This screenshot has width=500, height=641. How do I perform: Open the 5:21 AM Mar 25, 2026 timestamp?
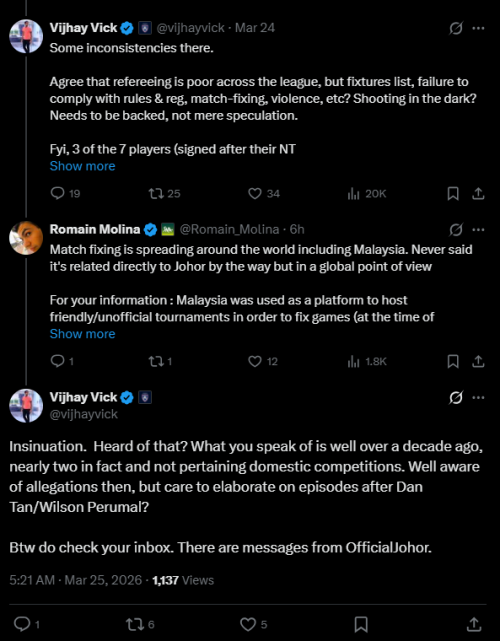(76, 580)
